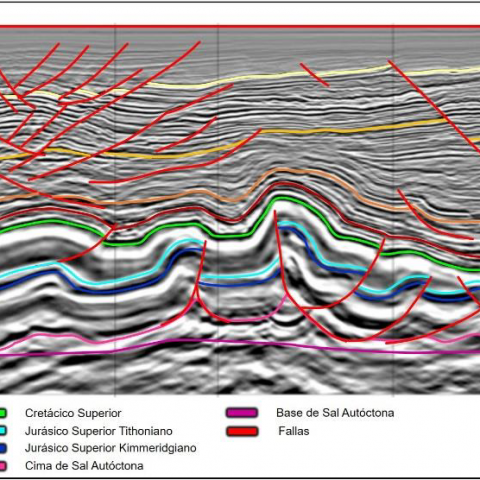This screenshot has width=480, height=480.
Task: Click the magenta base of salt horizon line
Action: tap(240, 342)
